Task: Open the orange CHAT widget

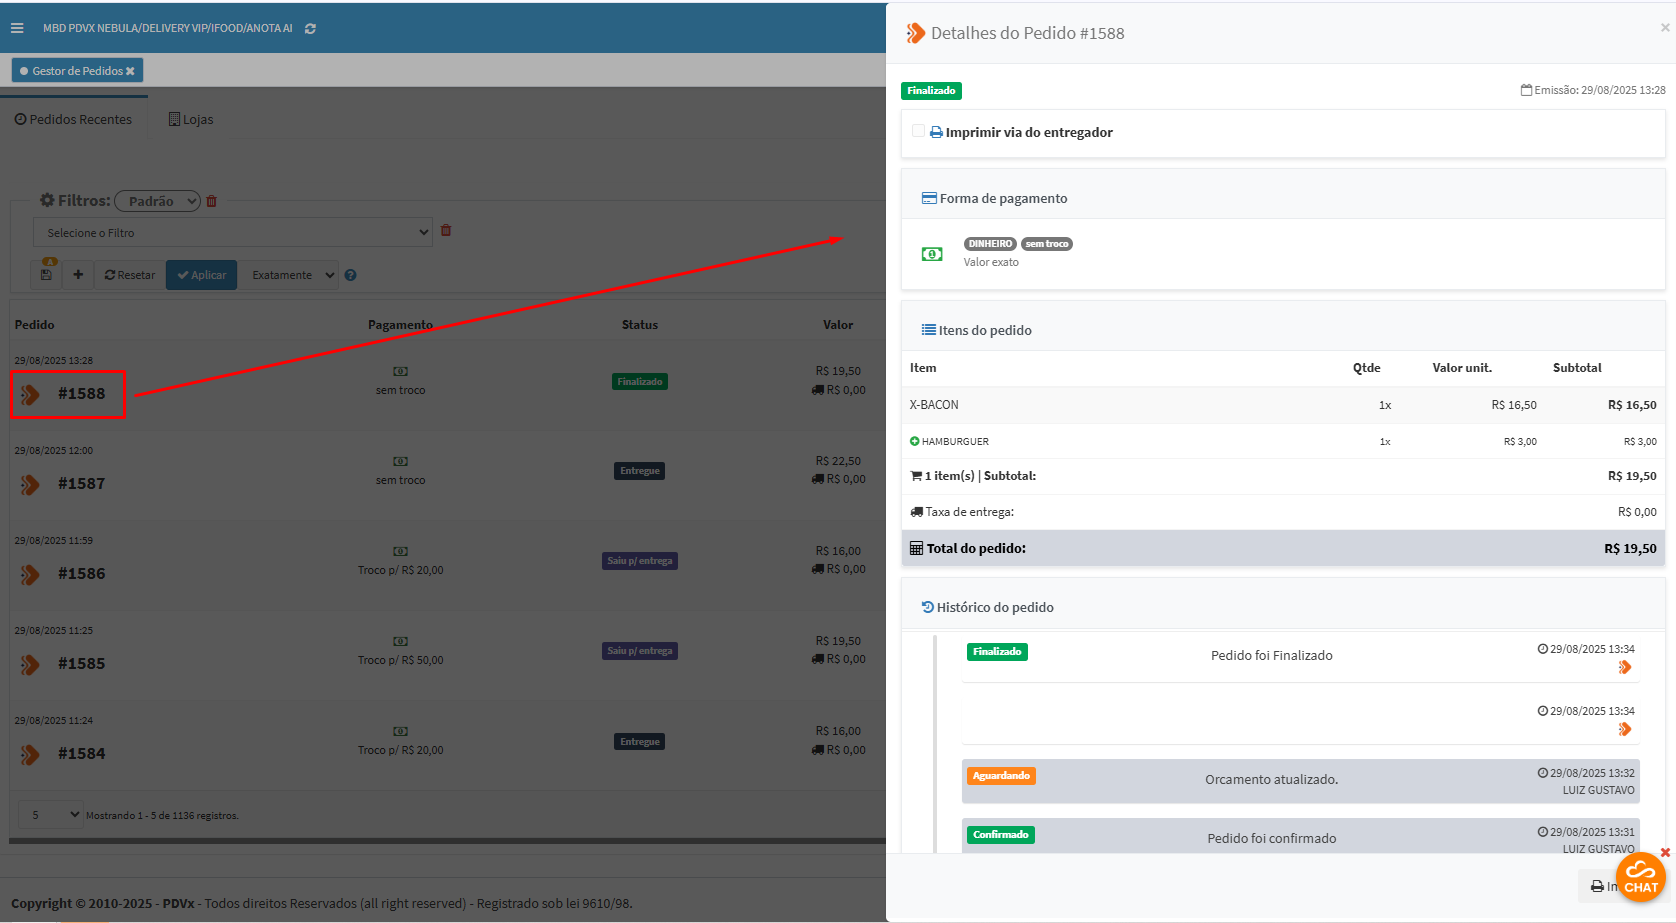Action: (1640, 878)
